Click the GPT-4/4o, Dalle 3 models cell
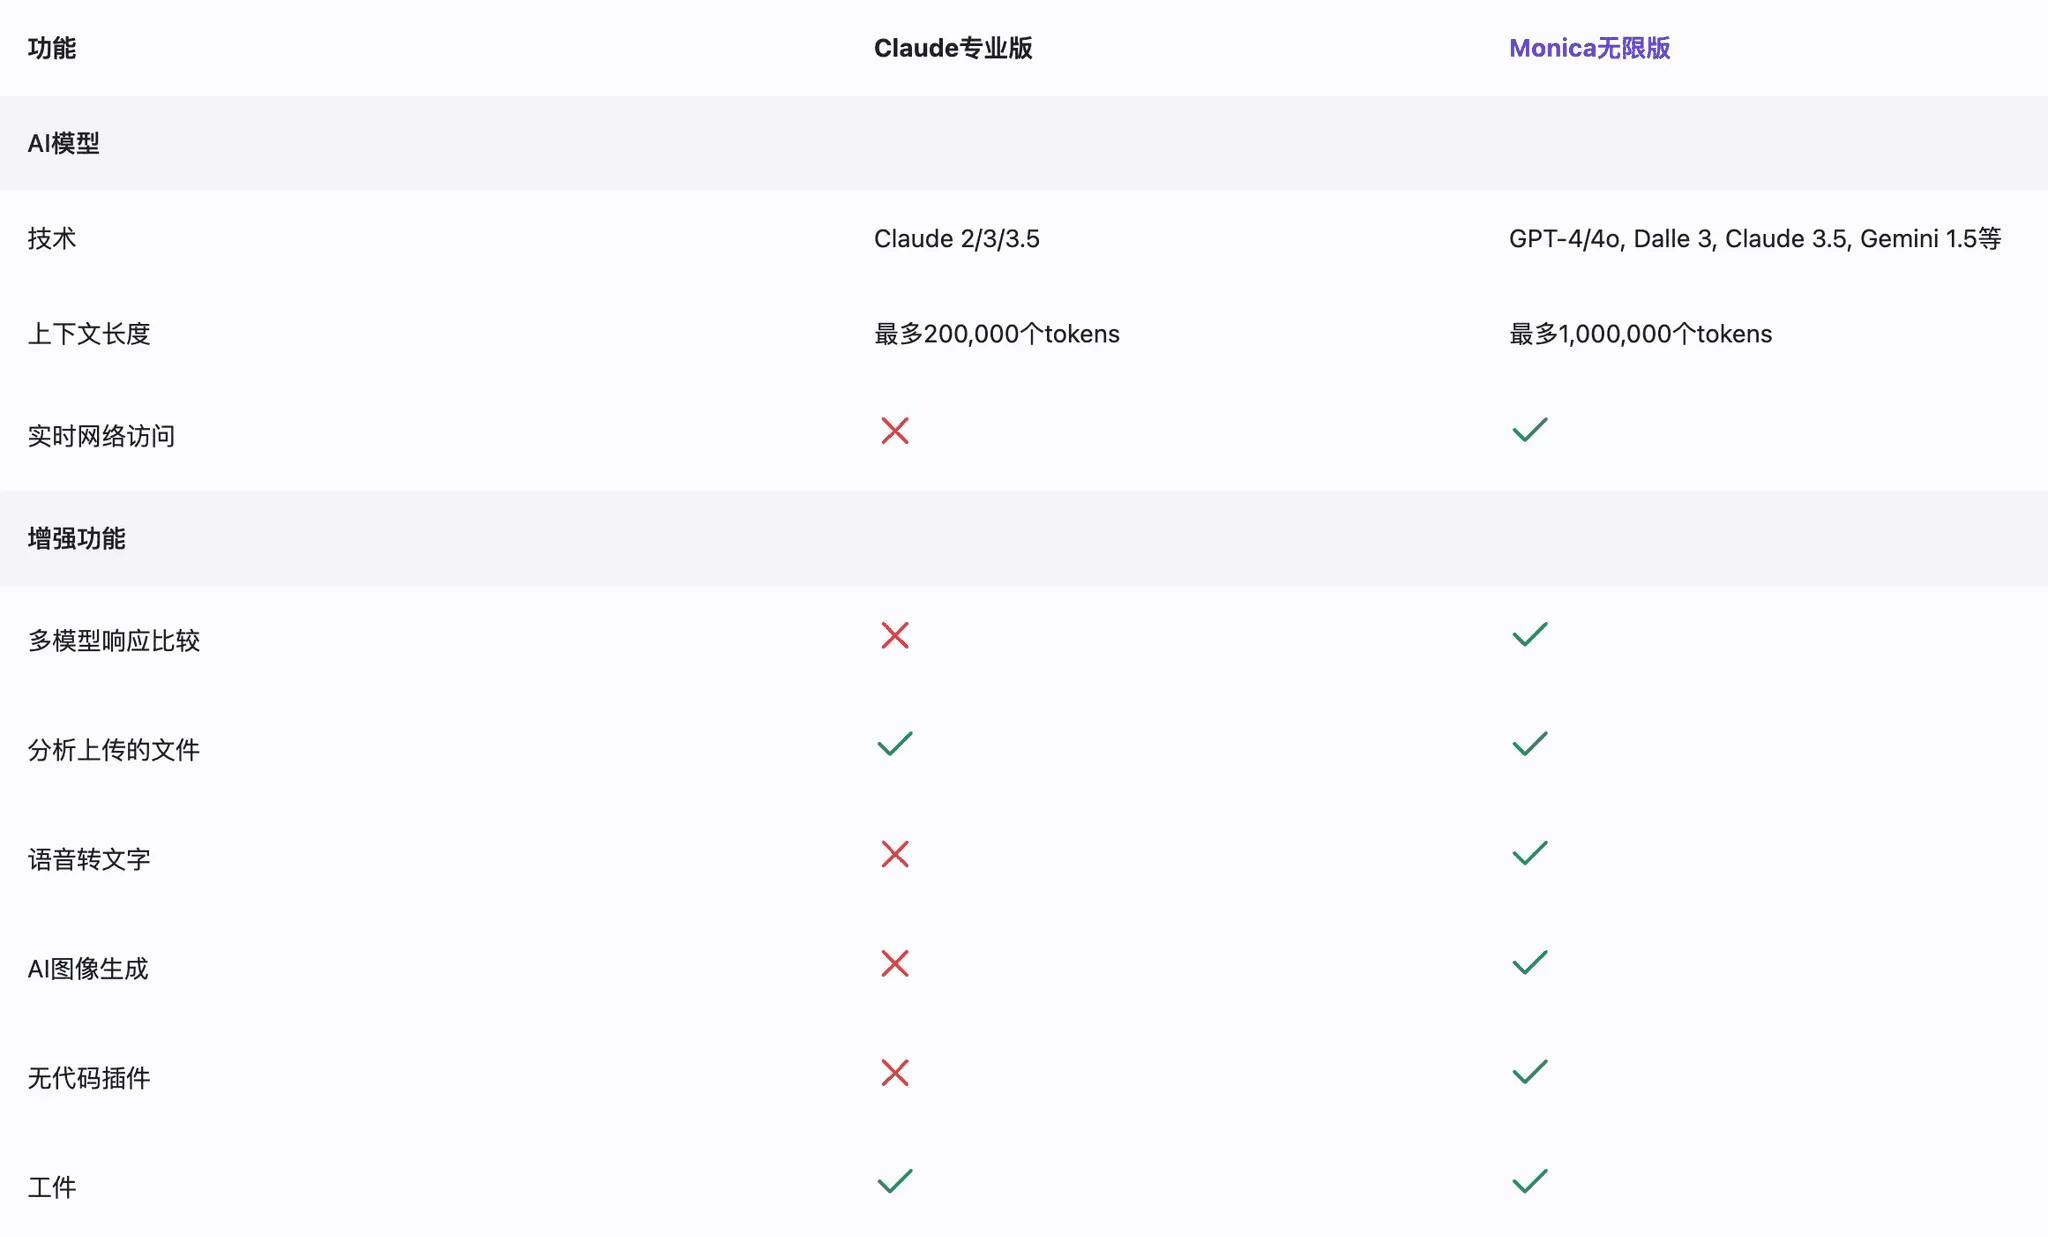Viewport: 2048px width, 1237px height. 1755,239
